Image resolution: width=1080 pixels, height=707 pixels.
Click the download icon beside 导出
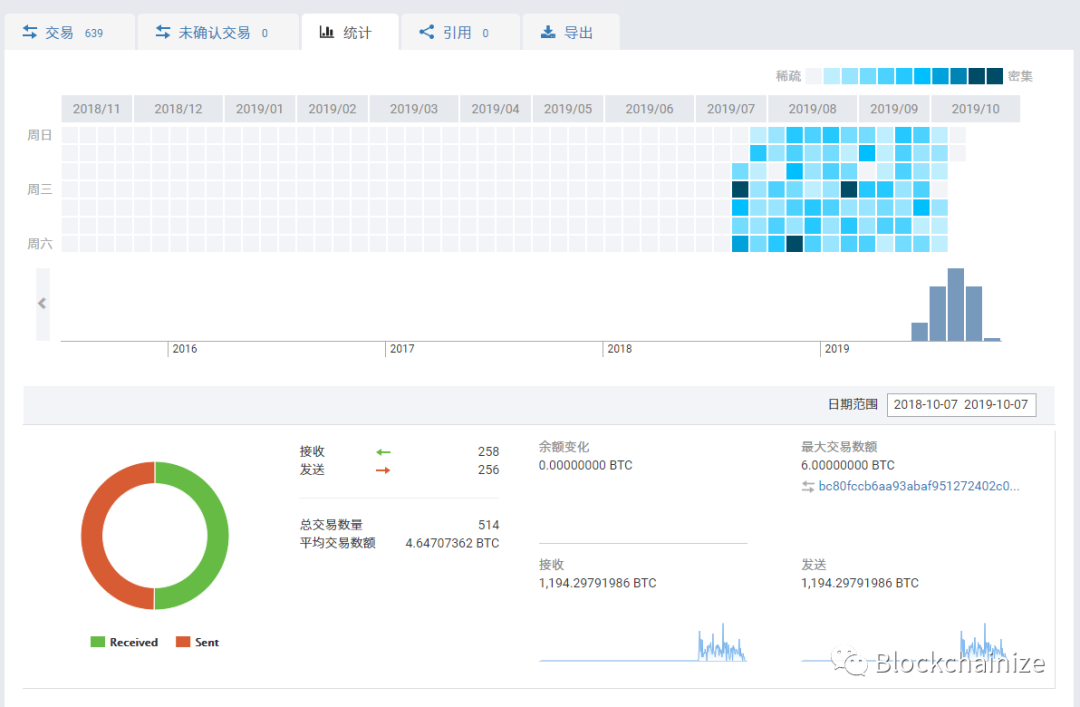548,32
